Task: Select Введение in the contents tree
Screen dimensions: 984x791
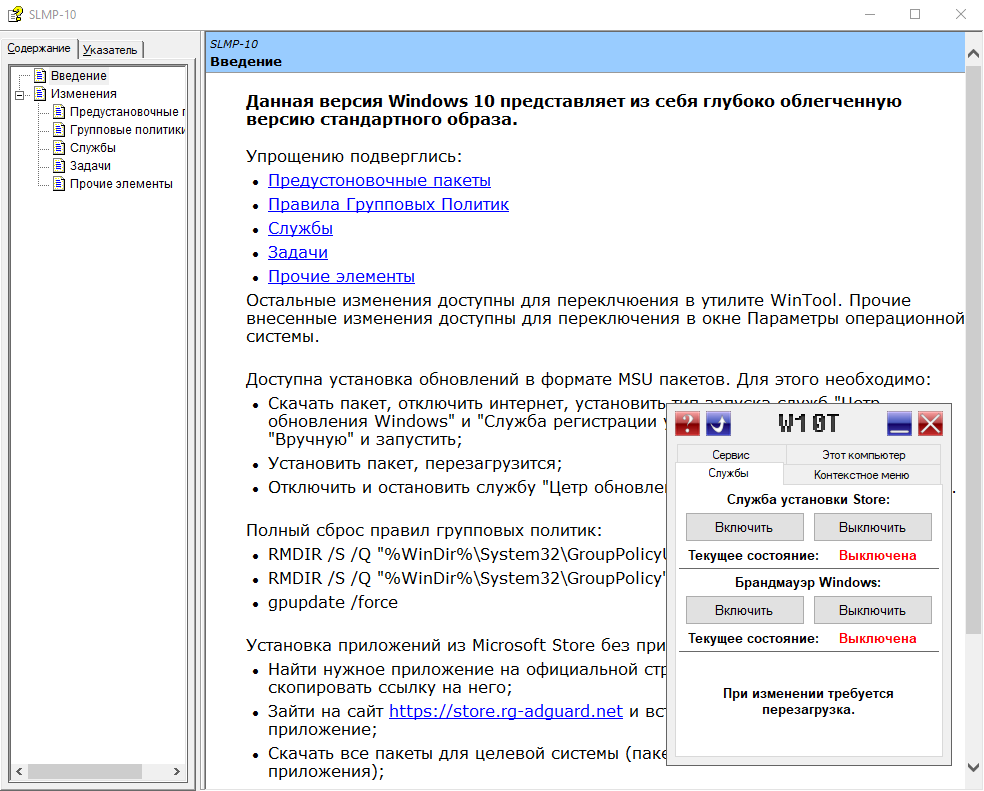Action: (79, 76)
